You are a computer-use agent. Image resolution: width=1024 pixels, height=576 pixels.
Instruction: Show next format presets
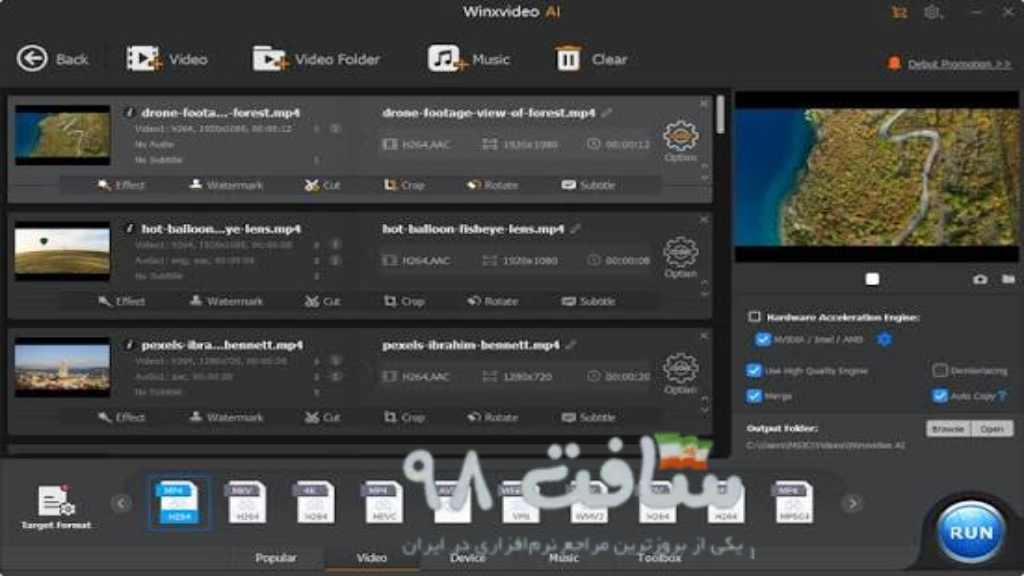coord(852,503)
